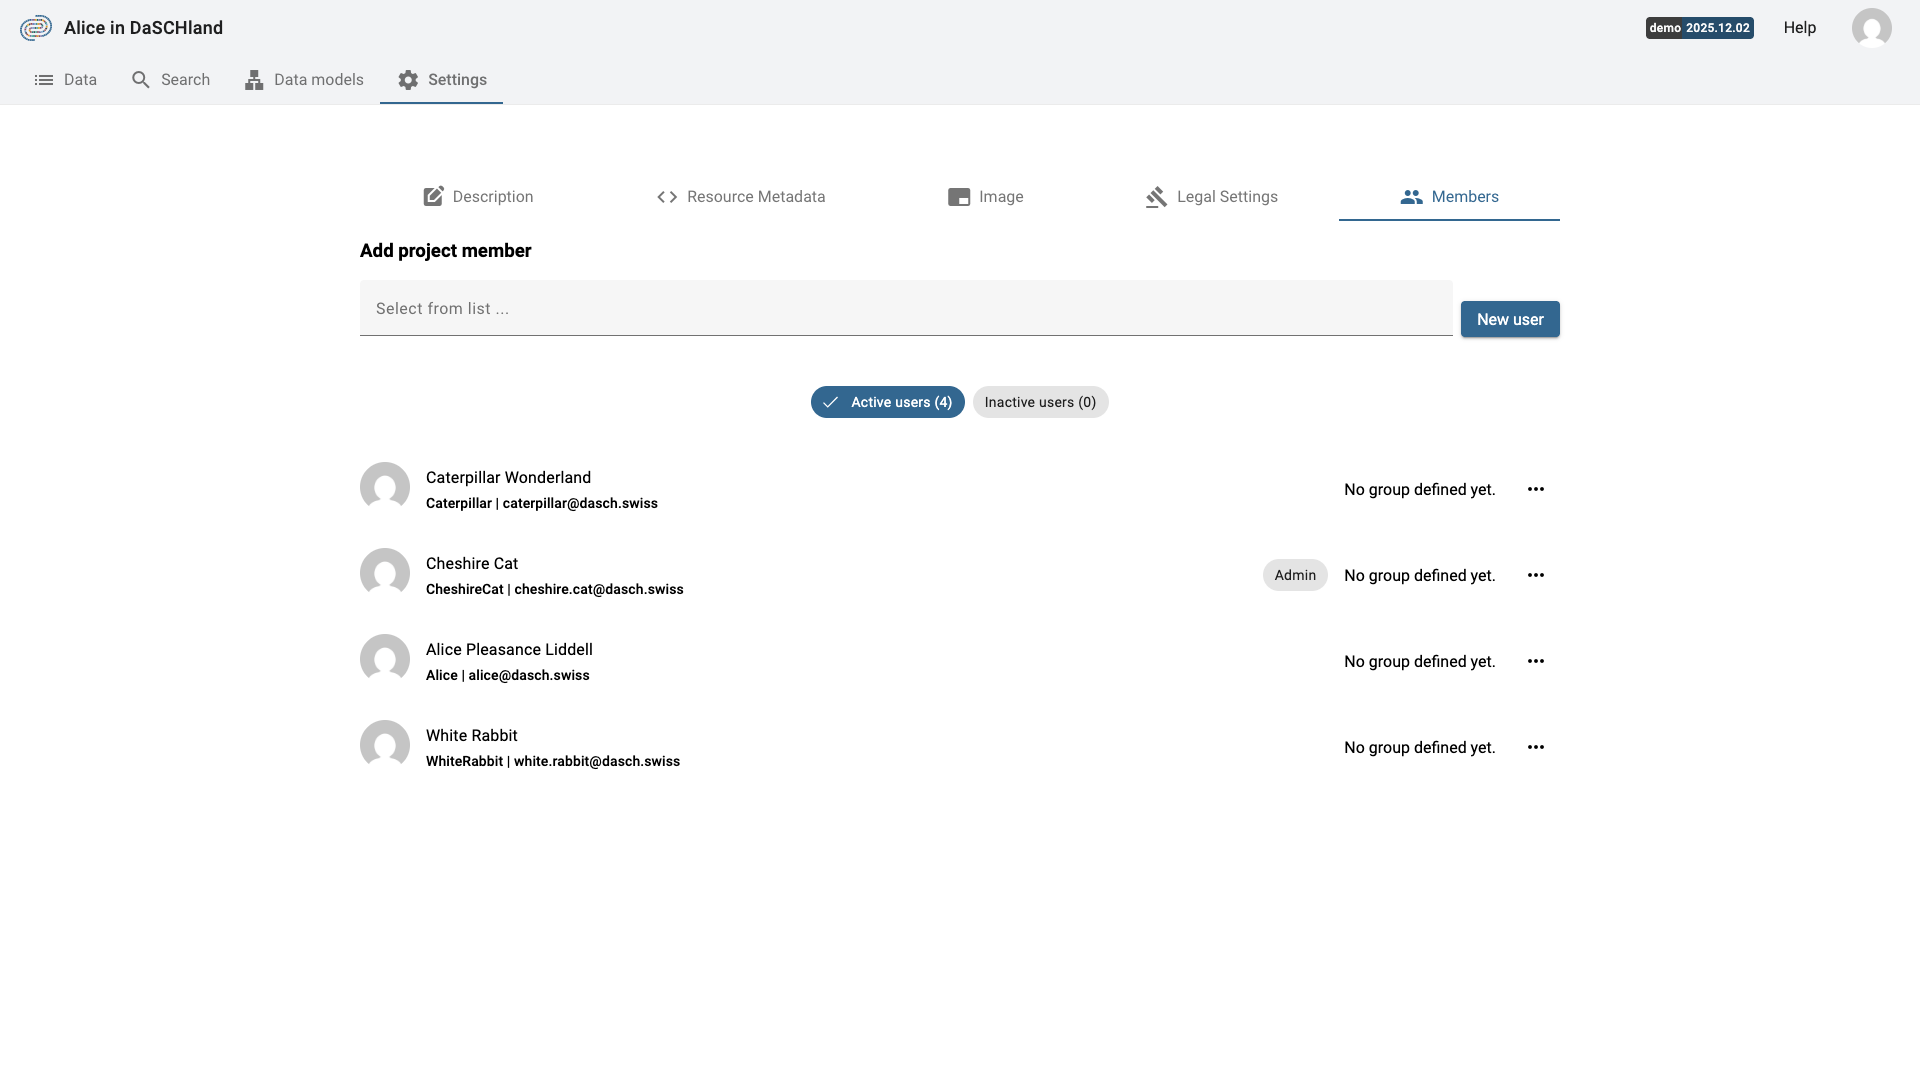Select the Search magnifier icon

click(x=140, y=79)
